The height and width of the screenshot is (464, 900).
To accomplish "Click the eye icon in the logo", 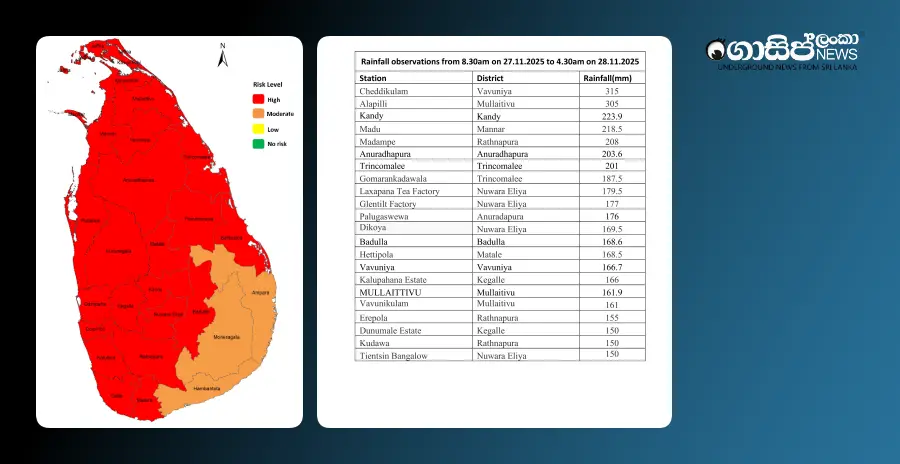I will 717,50.
